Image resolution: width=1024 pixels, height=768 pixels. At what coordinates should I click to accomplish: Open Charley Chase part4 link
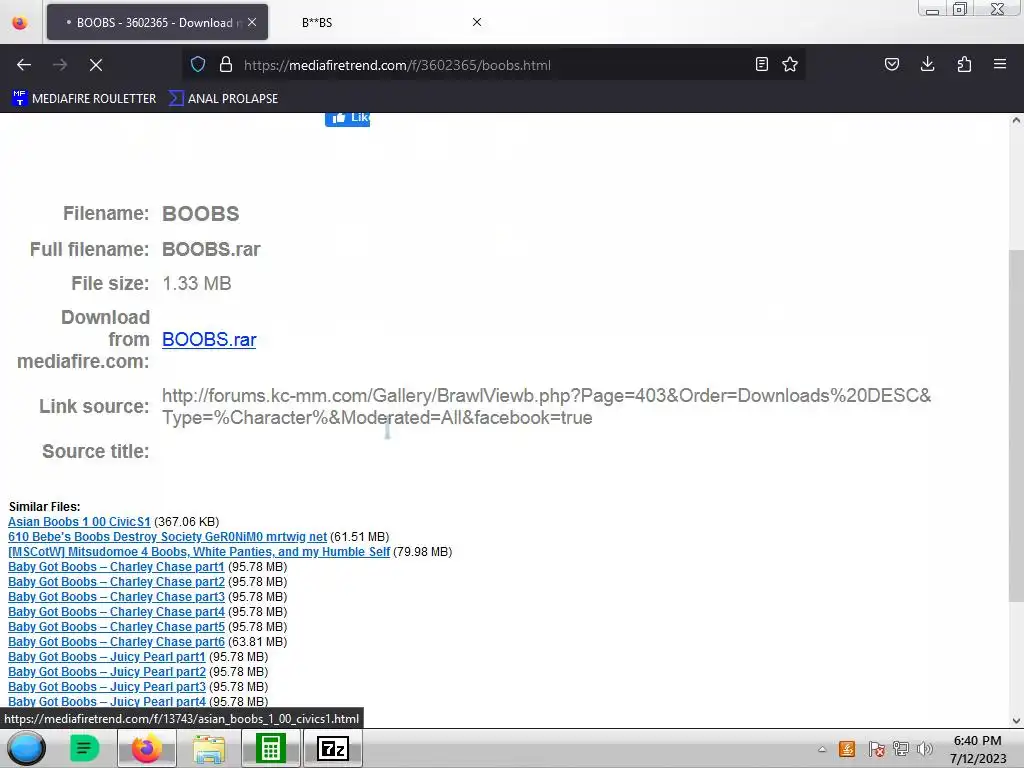click(116, 612)
